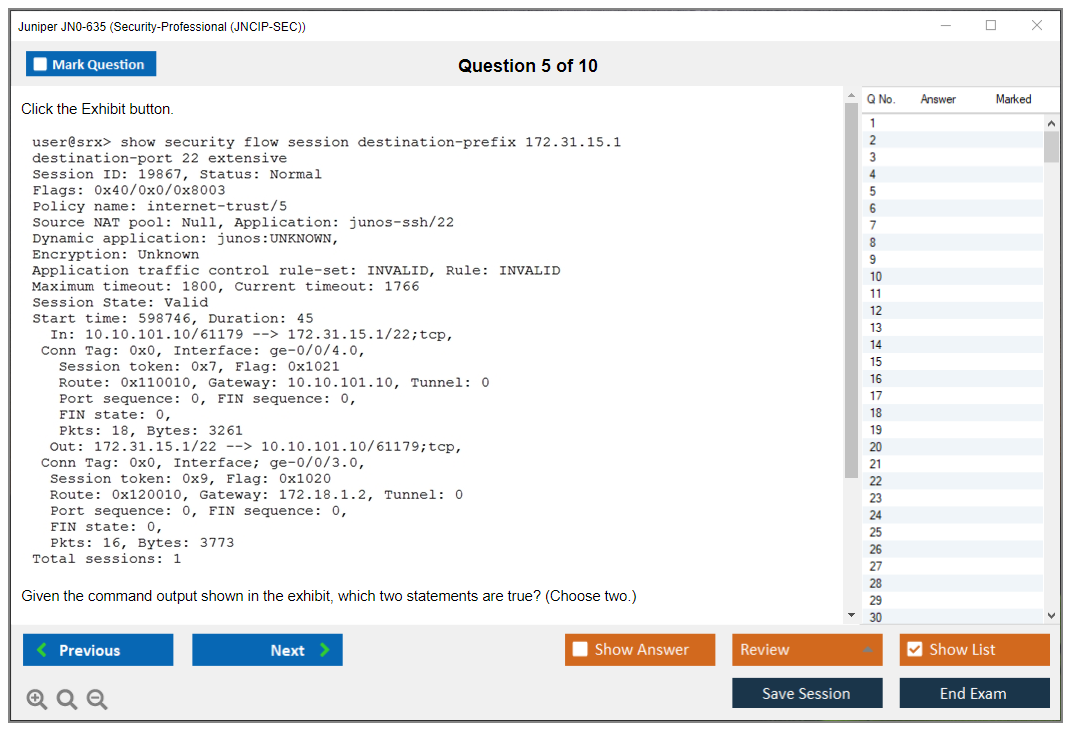Click the Marked column header
The height and width of the screenshot is (735, 1075).
click(1013, 99)
